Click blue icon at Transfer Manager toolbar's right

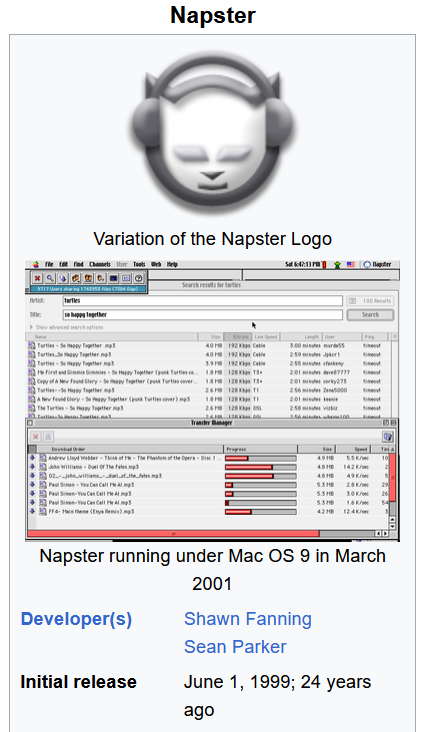(x=388, y=437)
